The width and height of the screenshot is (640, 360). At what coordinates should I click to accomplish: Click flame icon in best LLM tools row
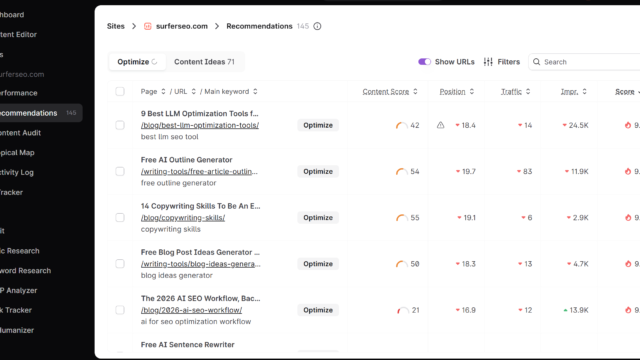[x=628, y=125]
